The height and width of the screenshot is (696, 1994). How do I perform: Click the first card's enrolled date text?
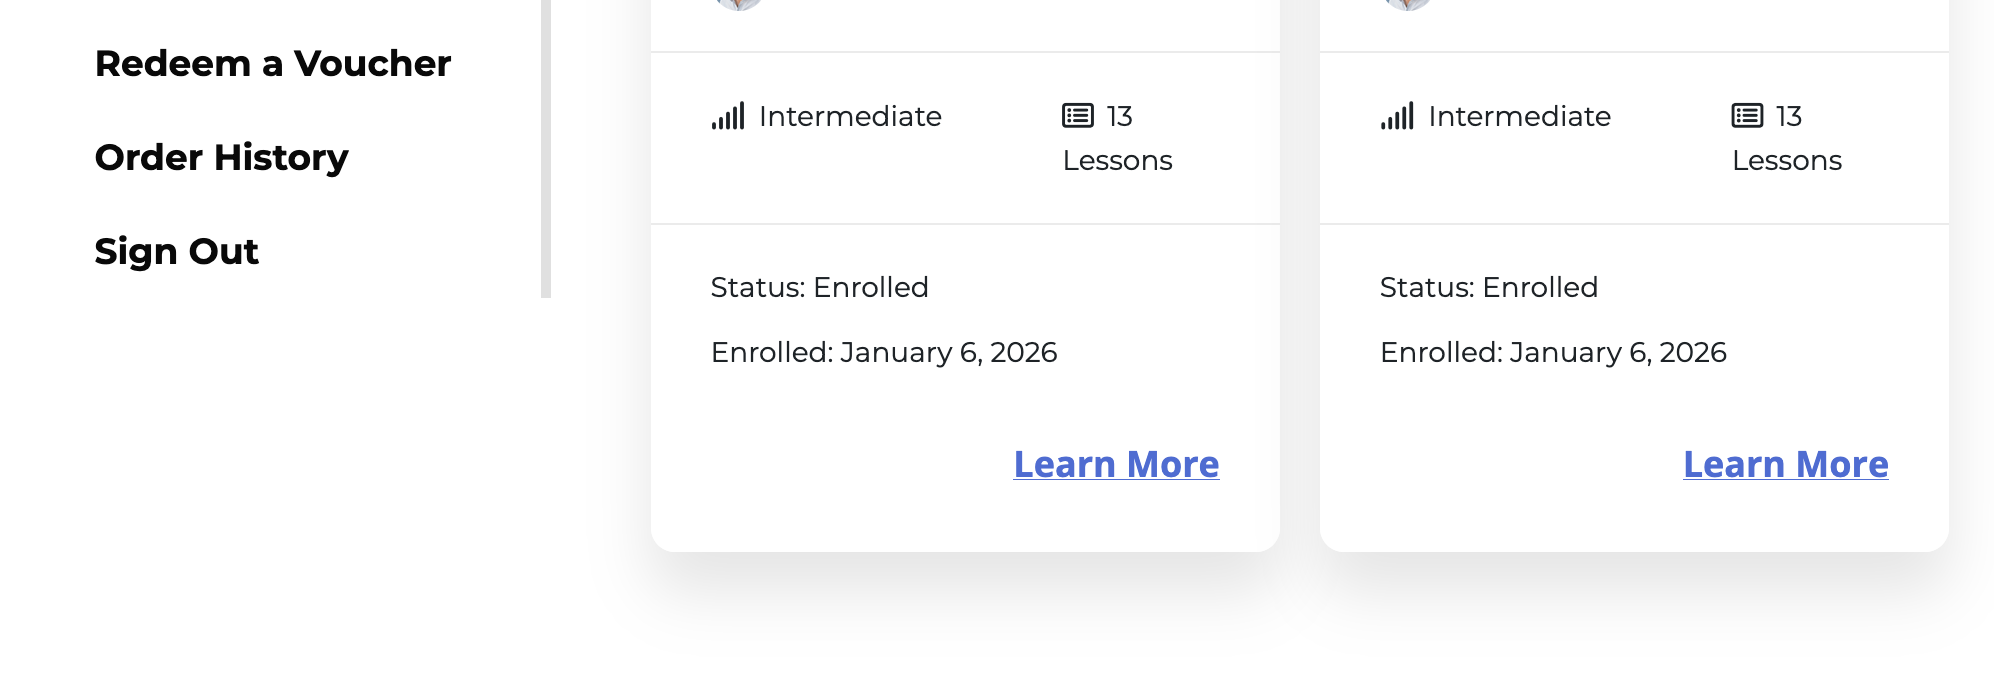(883, 353)
